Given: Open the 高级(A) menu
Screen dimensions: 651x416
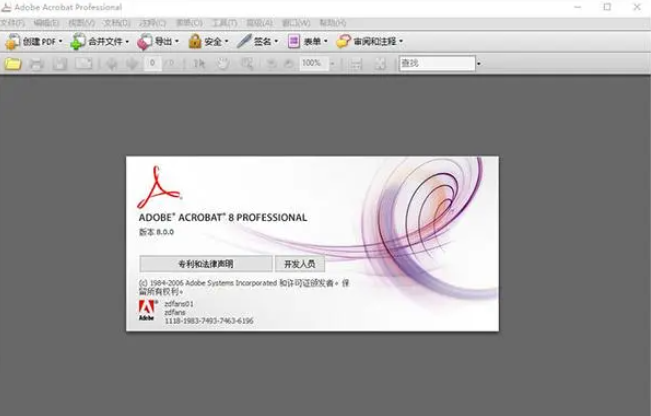Looking at the screenshot, I should click(259, 23).
